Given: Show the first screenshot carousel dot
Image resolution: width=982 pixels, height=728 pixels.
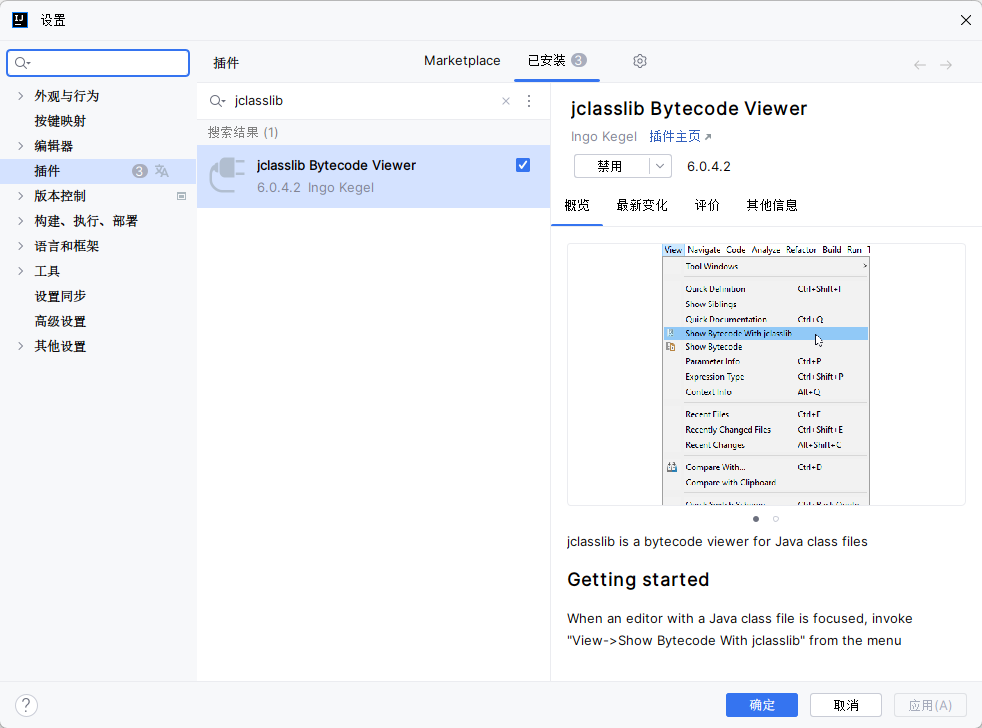Looking at the screenshot, I should [x=756, y=519].
